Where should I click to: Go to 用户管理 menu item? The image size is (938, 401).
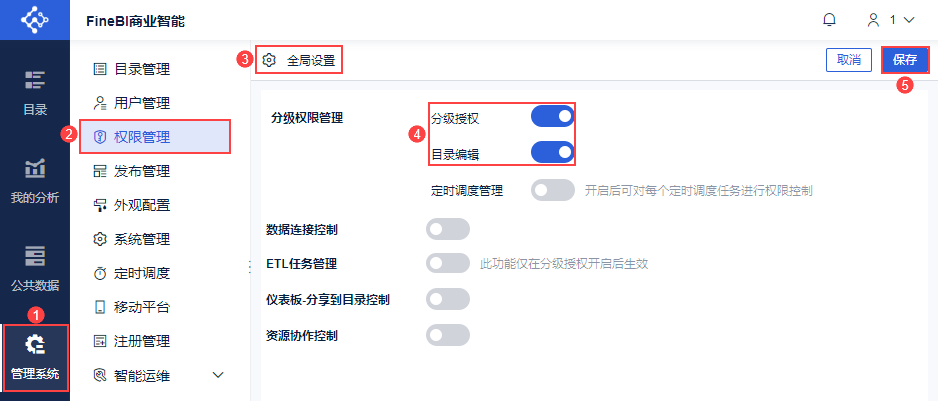tap(141, 103)
